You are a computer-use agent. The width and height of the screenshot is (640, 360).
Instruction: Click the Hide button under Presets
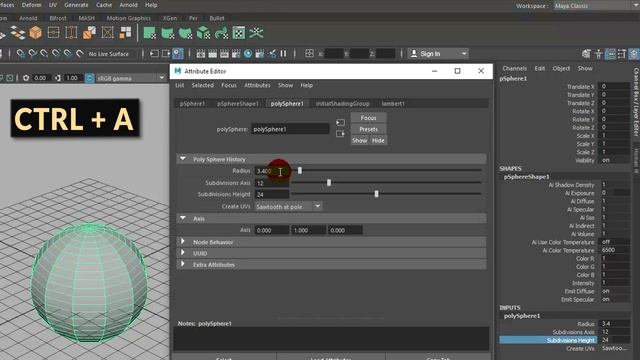click(378, 140)
